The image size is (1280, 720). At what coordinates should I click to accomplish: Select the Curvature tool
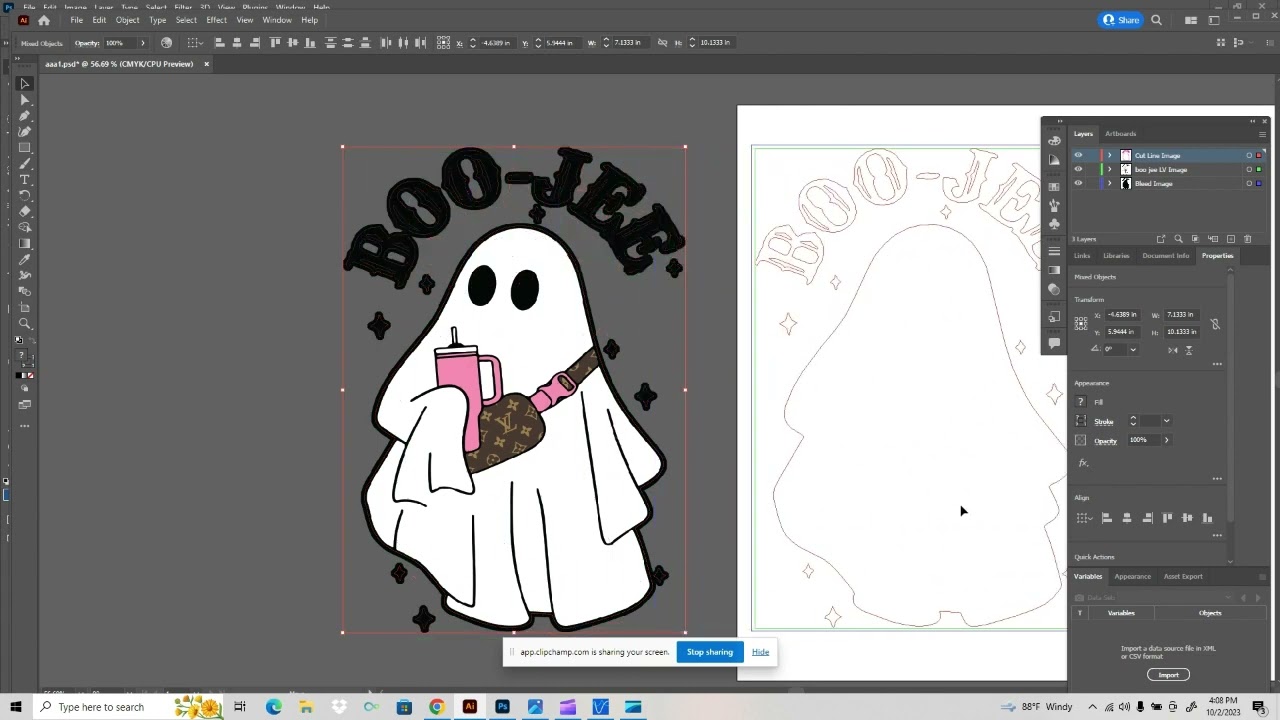25,132
